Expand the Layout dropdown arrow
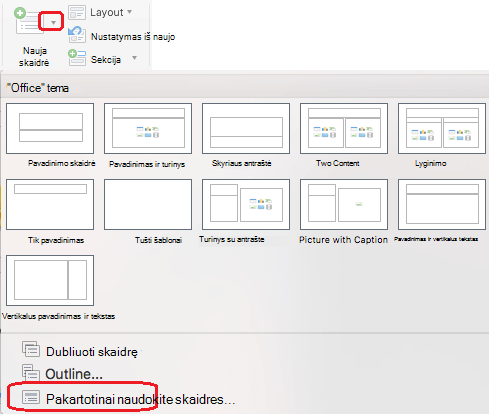This screenshot has width=489, height=414. coord(130,12)
